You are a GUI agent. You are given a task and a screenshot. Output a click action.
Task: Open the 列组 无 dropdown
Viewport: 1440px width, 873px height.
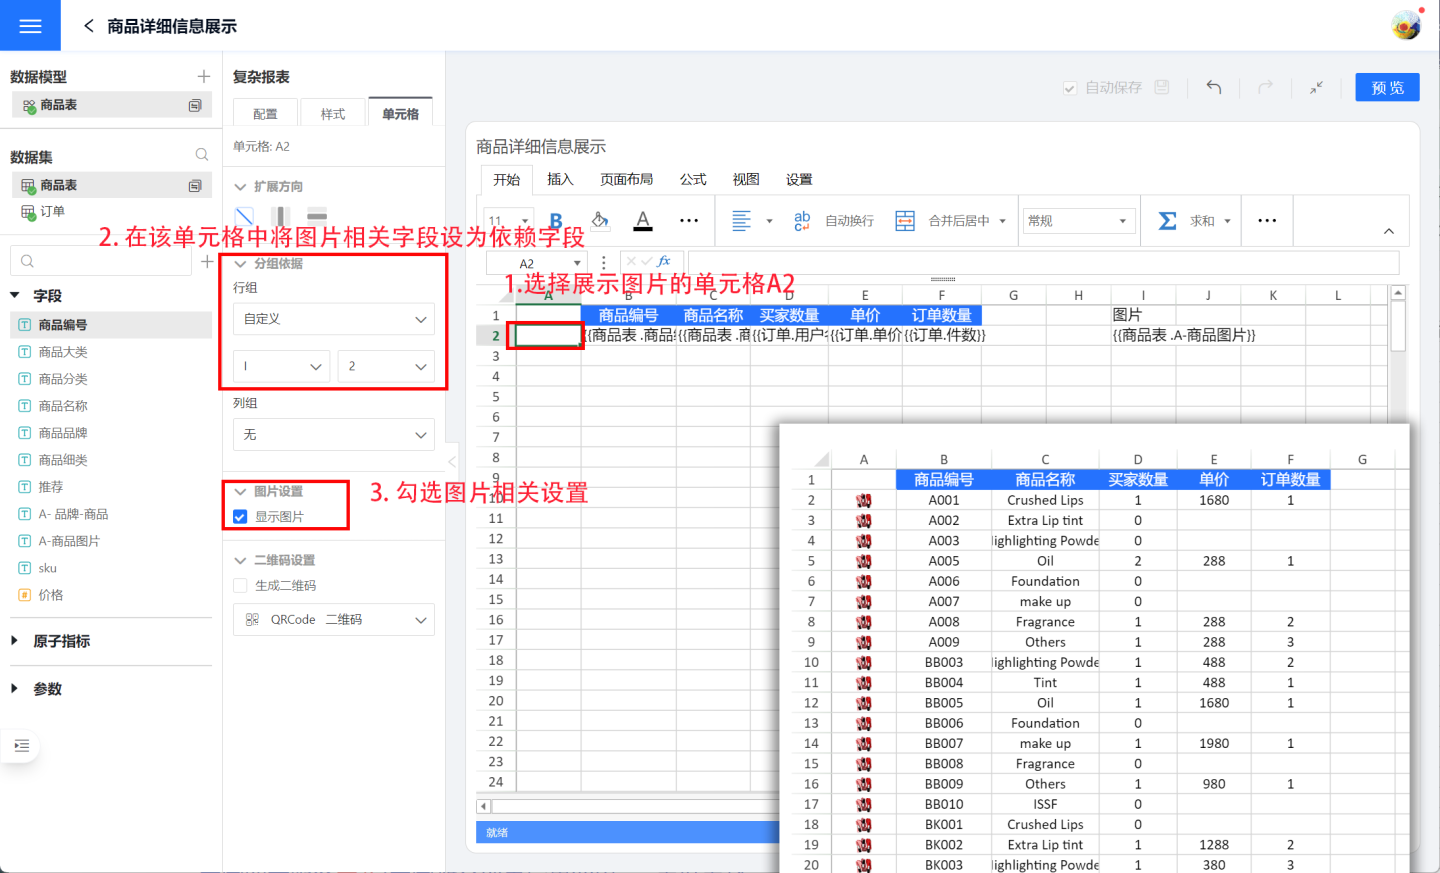334,435
